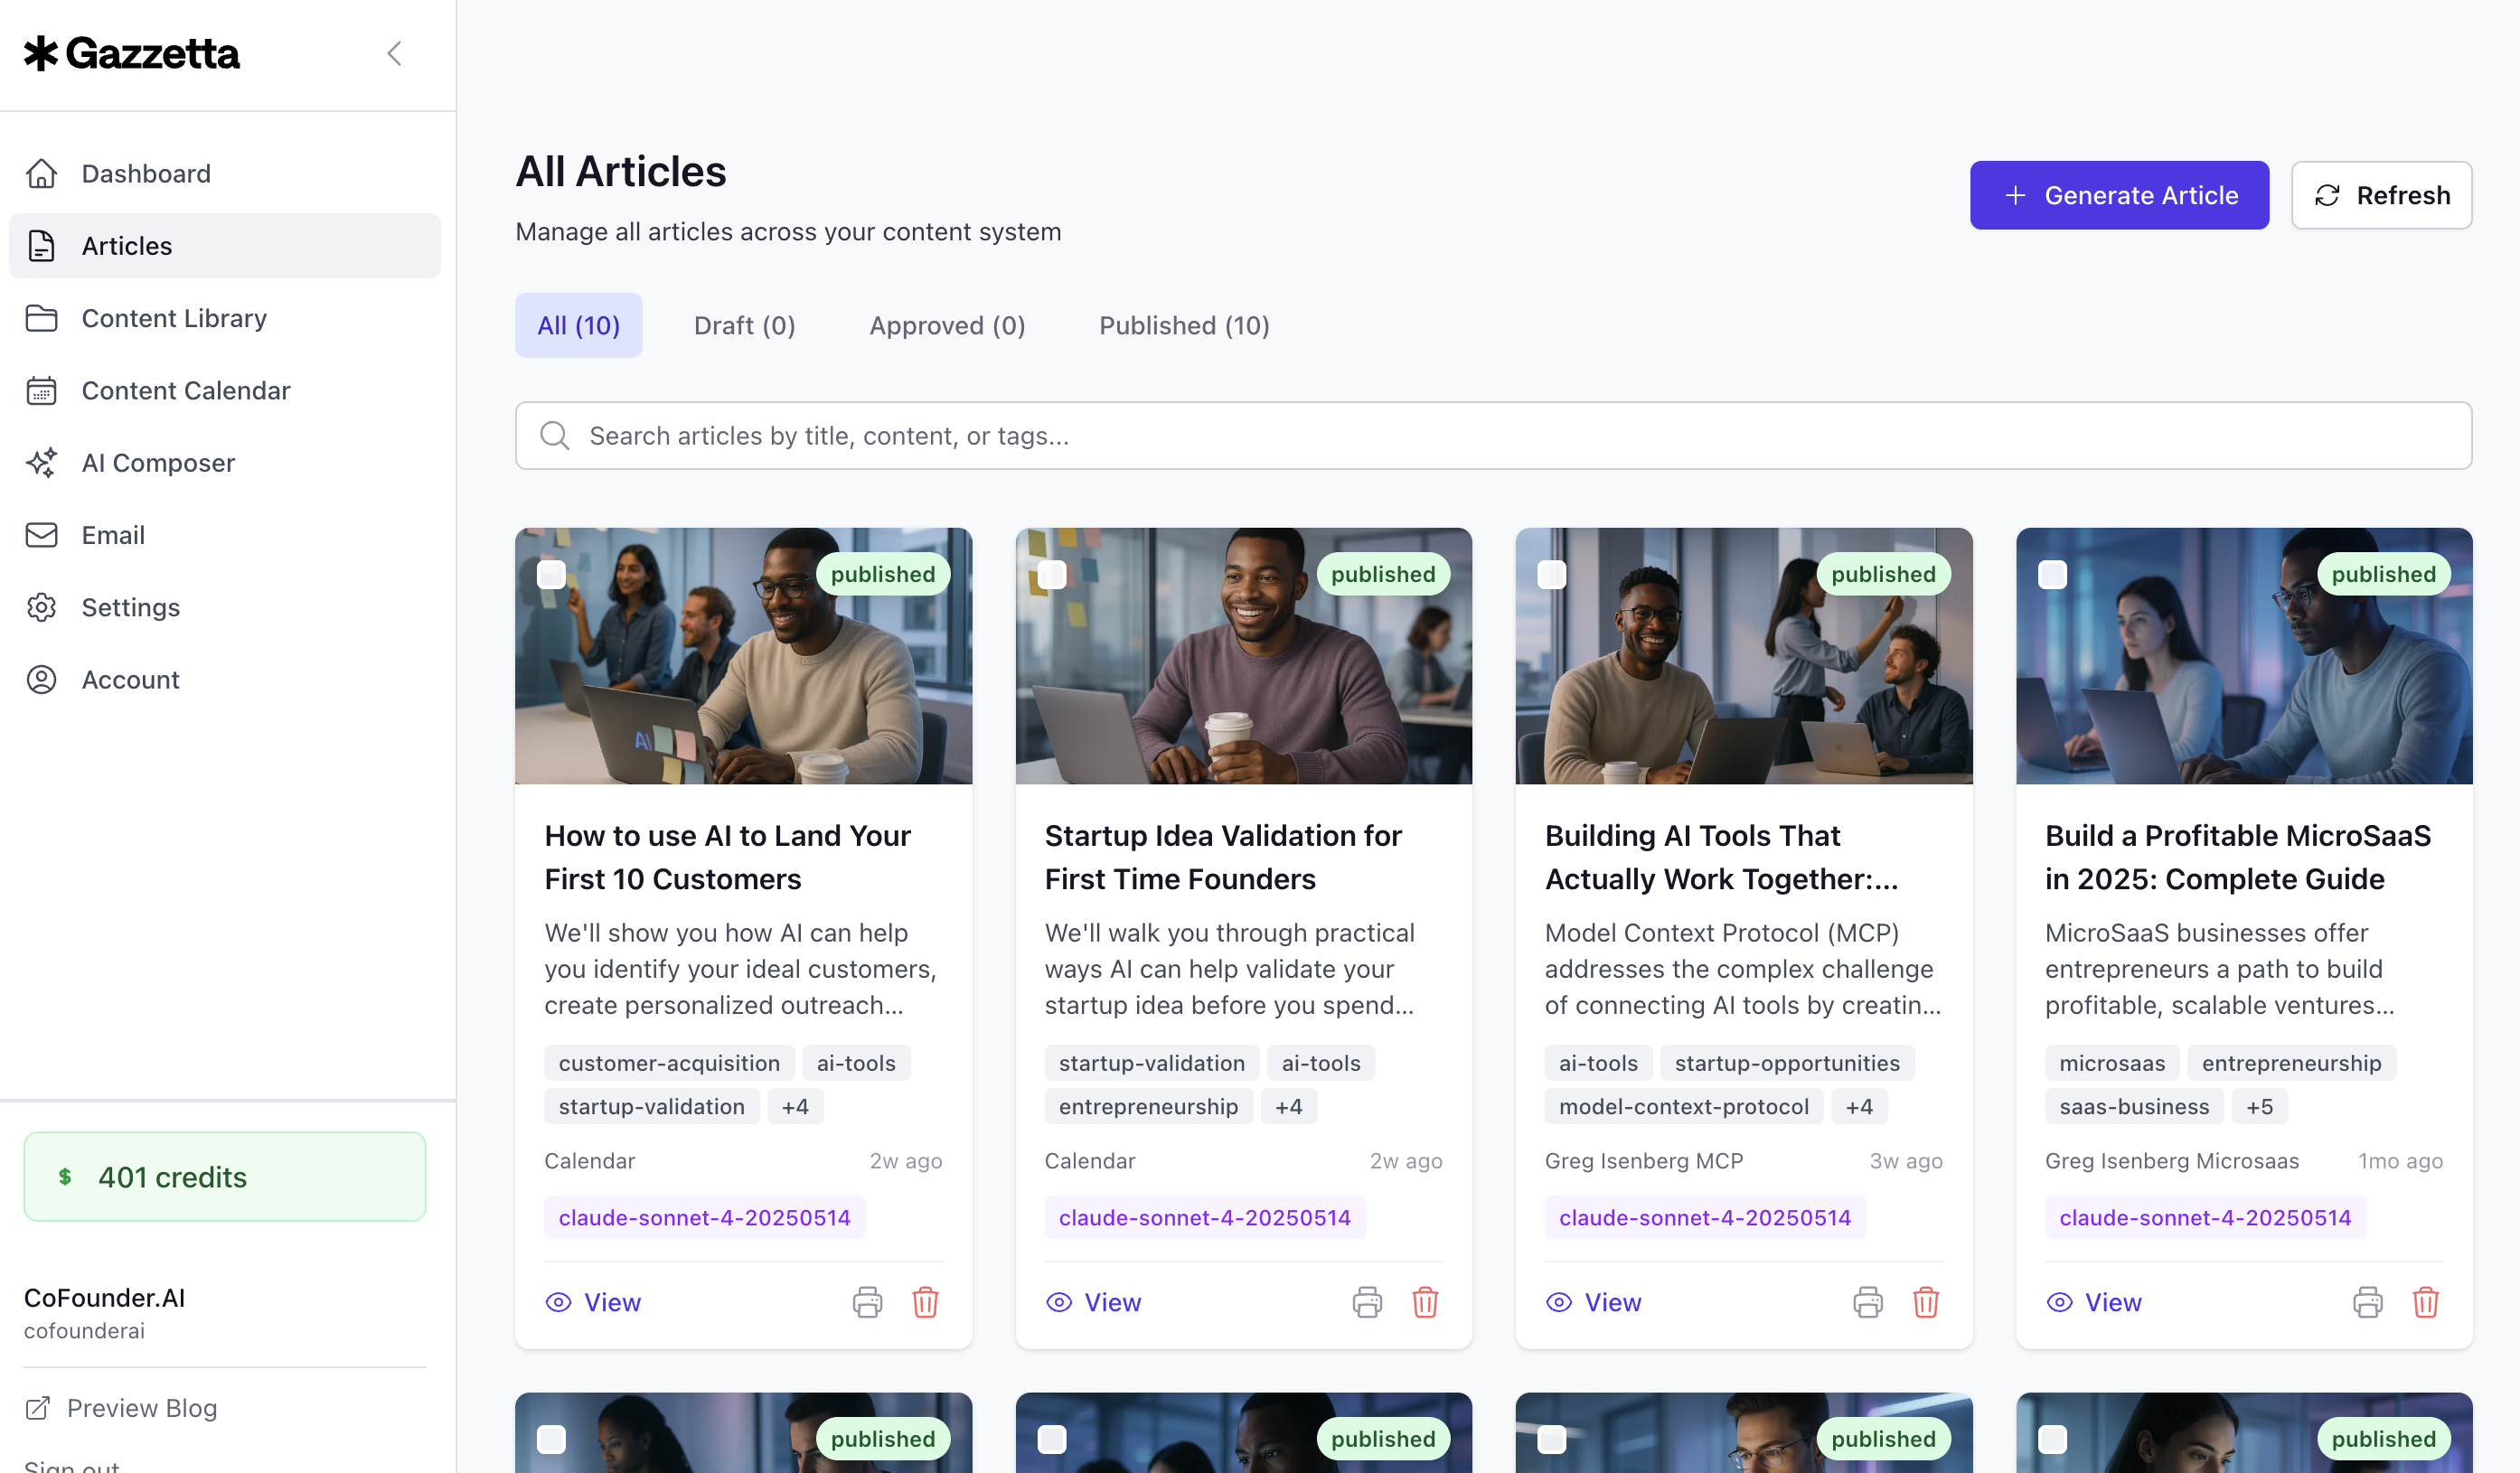Print the Startup Idea Validation article
The height and width of the screenshot is (1473, 2520).
pyautogui.click(x=1367, y=1302)
